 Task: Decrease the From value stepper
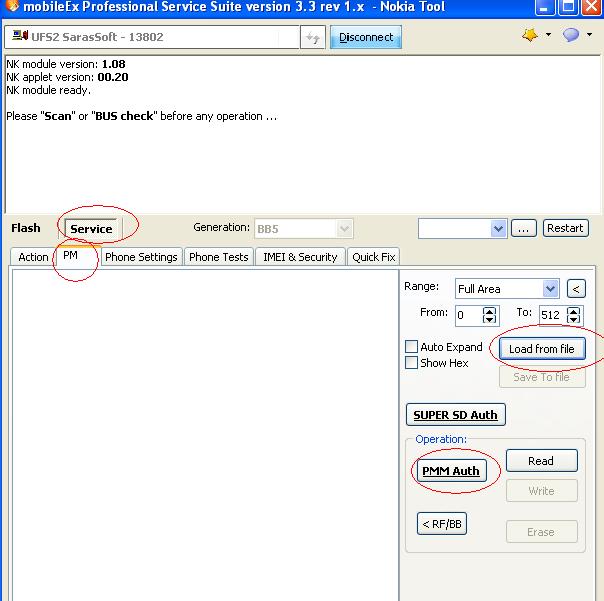(x=489, y=319)
